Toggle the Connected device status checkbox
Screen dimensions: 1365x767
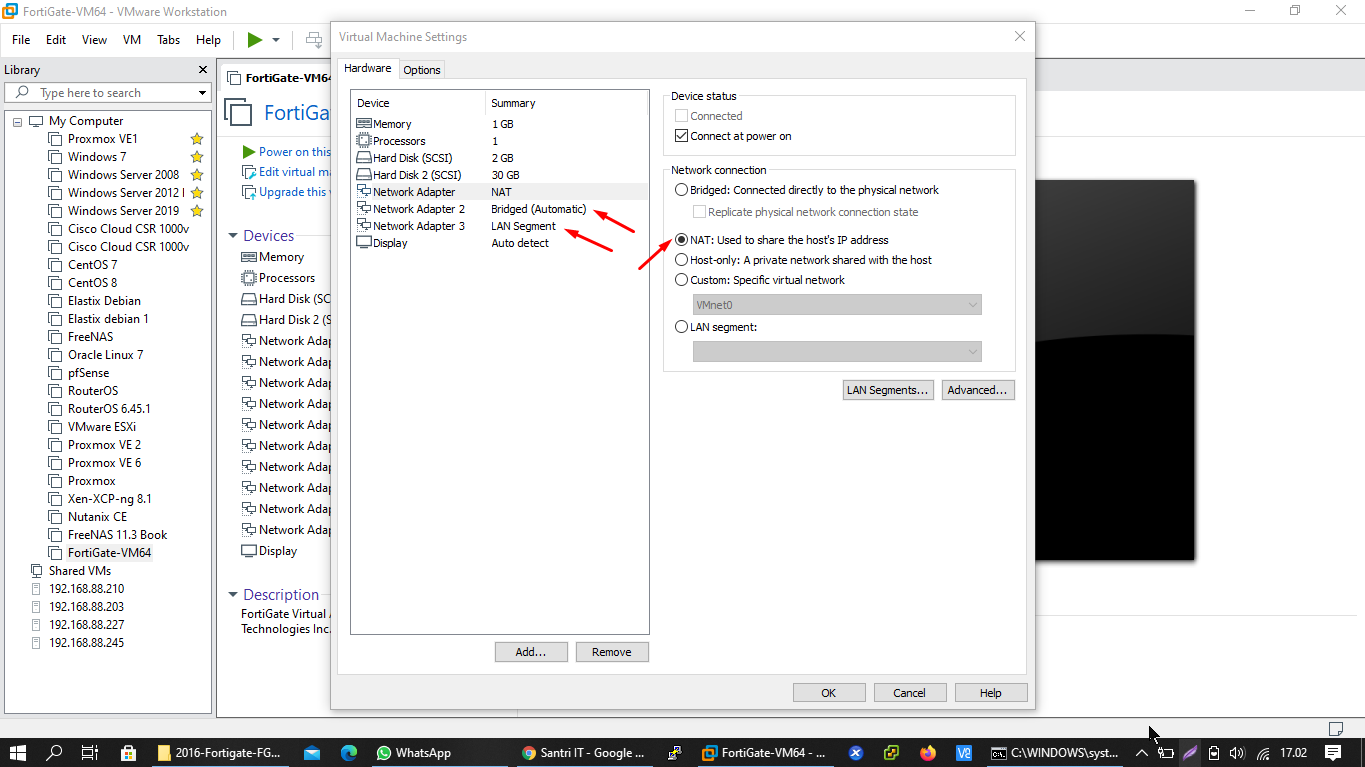tap(682, 116)
